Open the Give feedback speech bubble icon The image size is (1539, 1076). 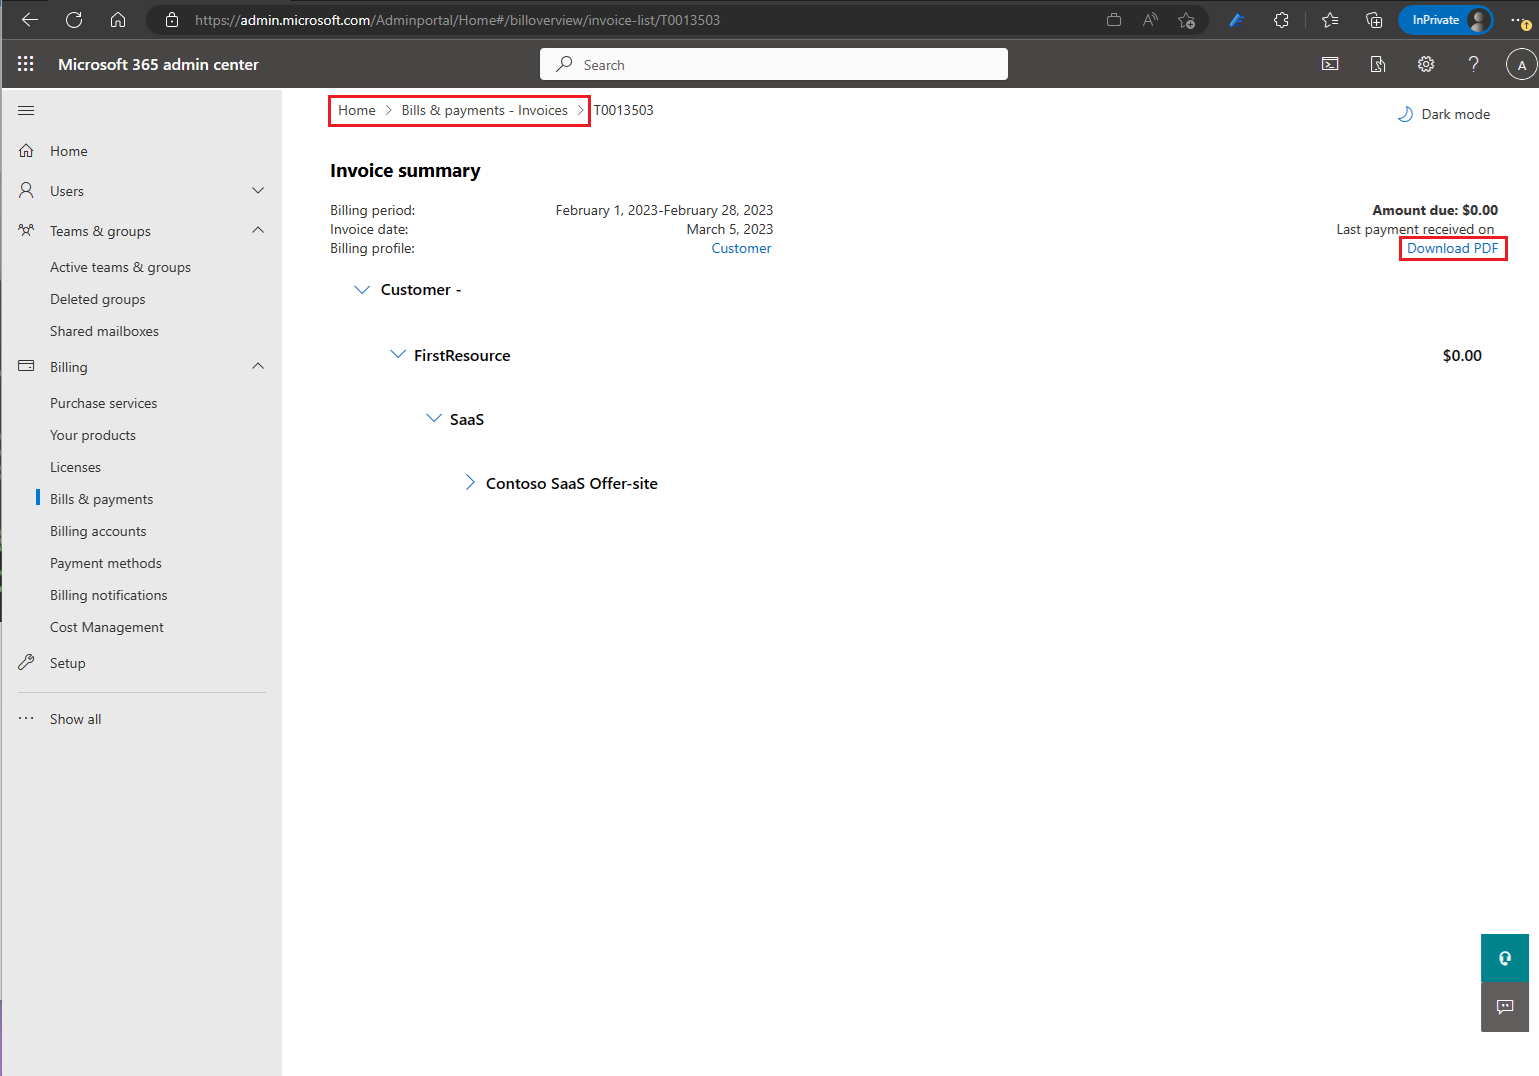[x=1504, y=1006]
